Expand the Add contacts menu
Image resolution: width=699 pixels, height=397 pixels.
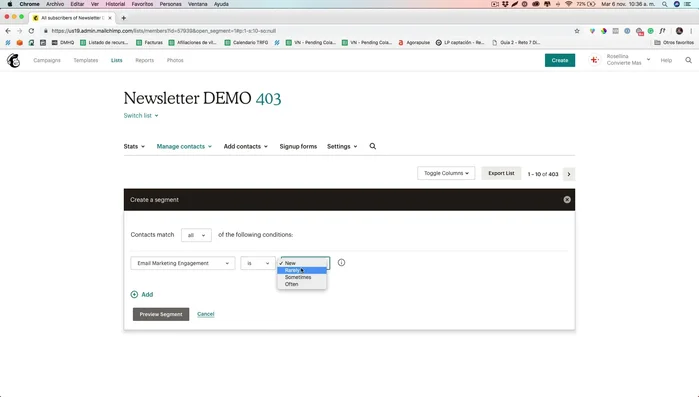pos(246,146)
